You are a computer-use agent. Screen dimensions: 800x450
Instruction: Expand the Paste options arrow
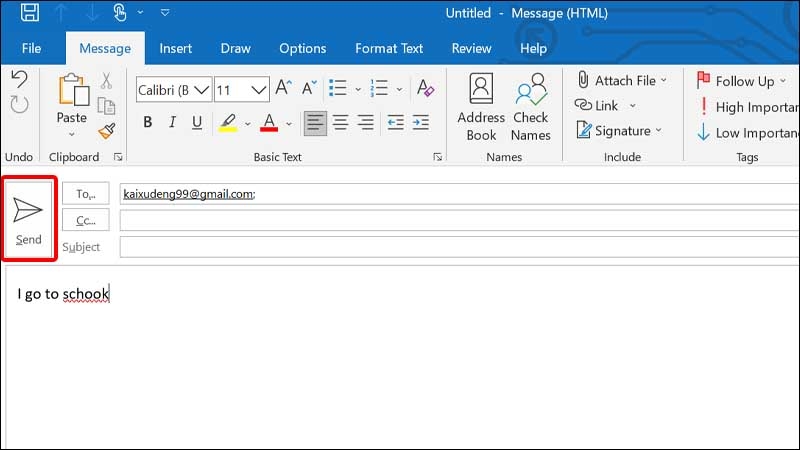(x=72, y=134)
